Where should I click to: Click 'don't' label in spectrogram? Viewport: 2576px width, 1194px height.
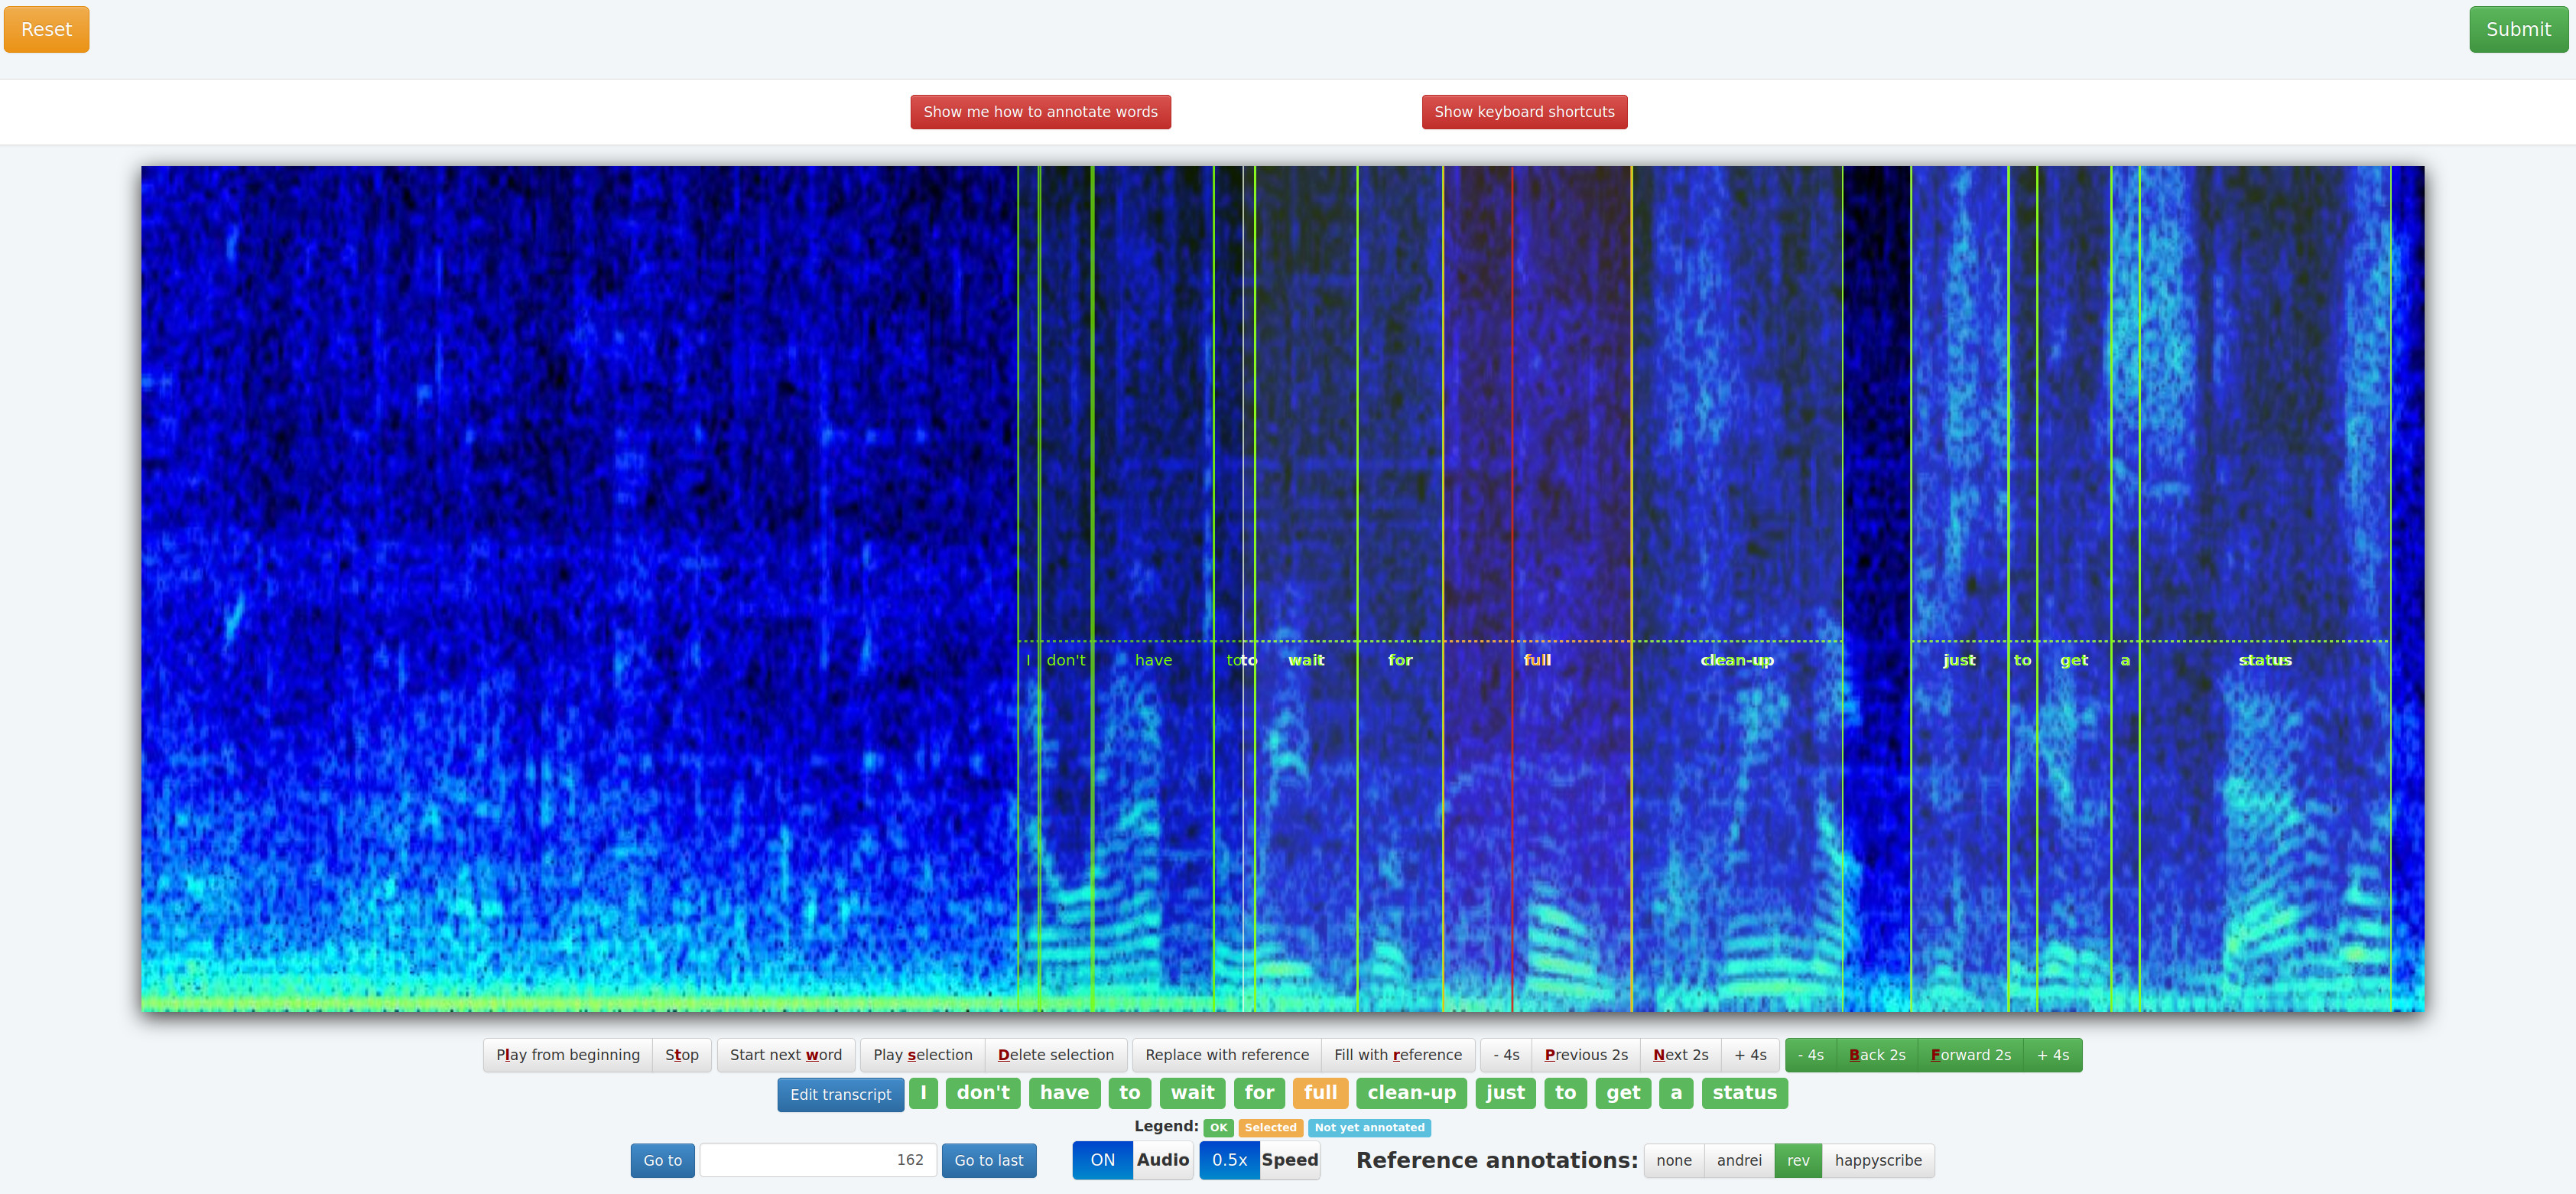tap(1065, 660)
